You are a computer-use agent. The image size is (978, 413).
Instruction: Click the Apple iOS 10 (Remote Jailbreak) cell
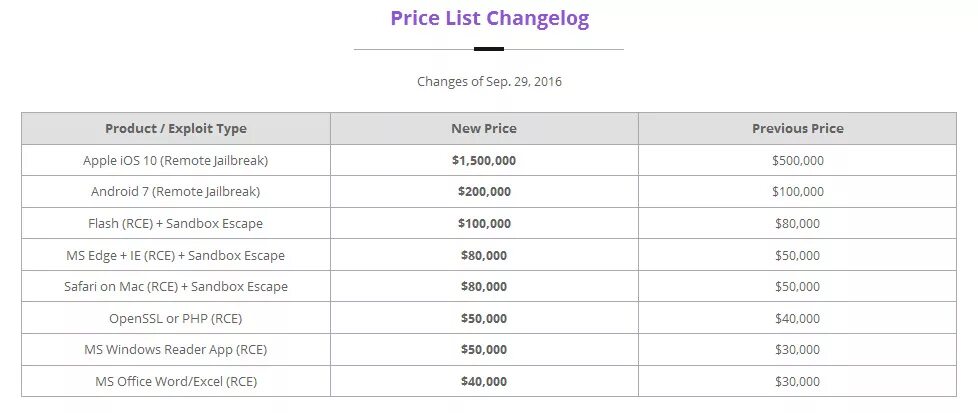click(176, 160)
